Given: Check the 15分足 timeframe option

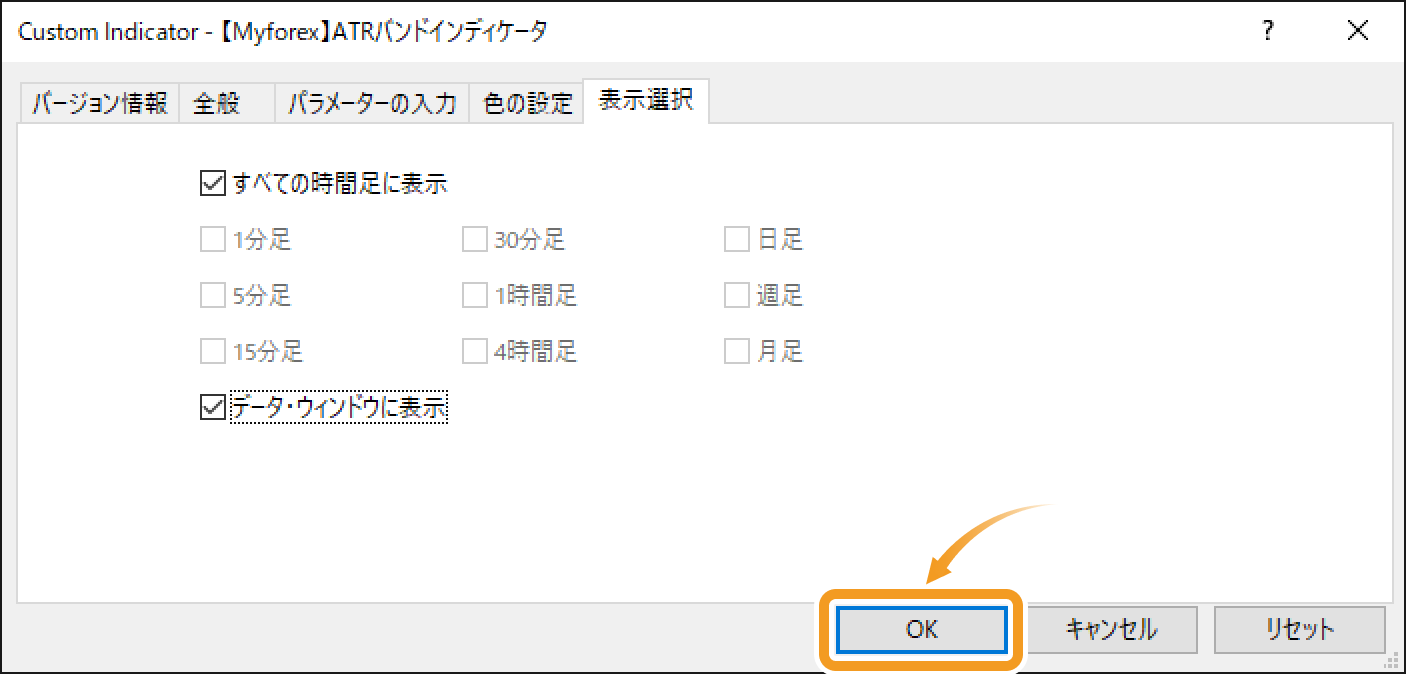Looking at the screenshot, I should click(x=212, y=351).
